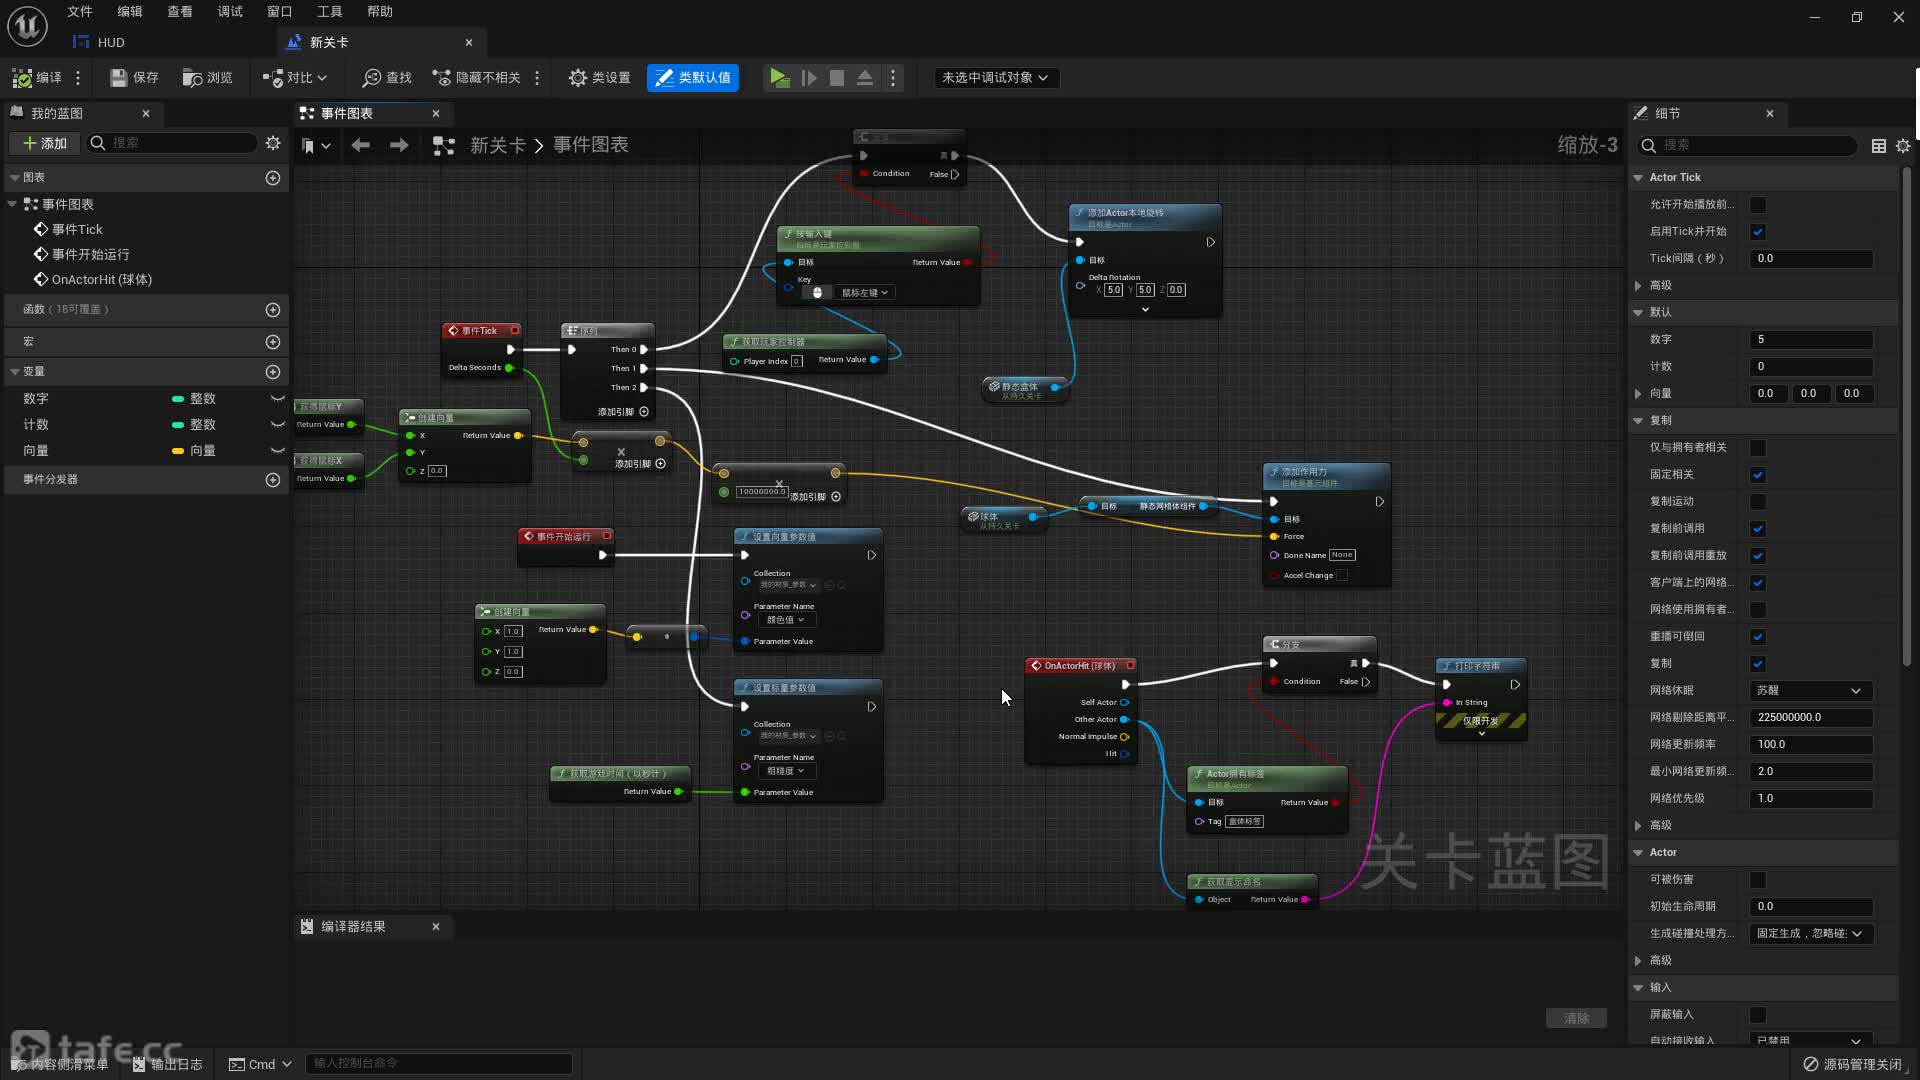Navigate back in graph history
This screenshot has height=1080, width=1920.
click(360, 145)
